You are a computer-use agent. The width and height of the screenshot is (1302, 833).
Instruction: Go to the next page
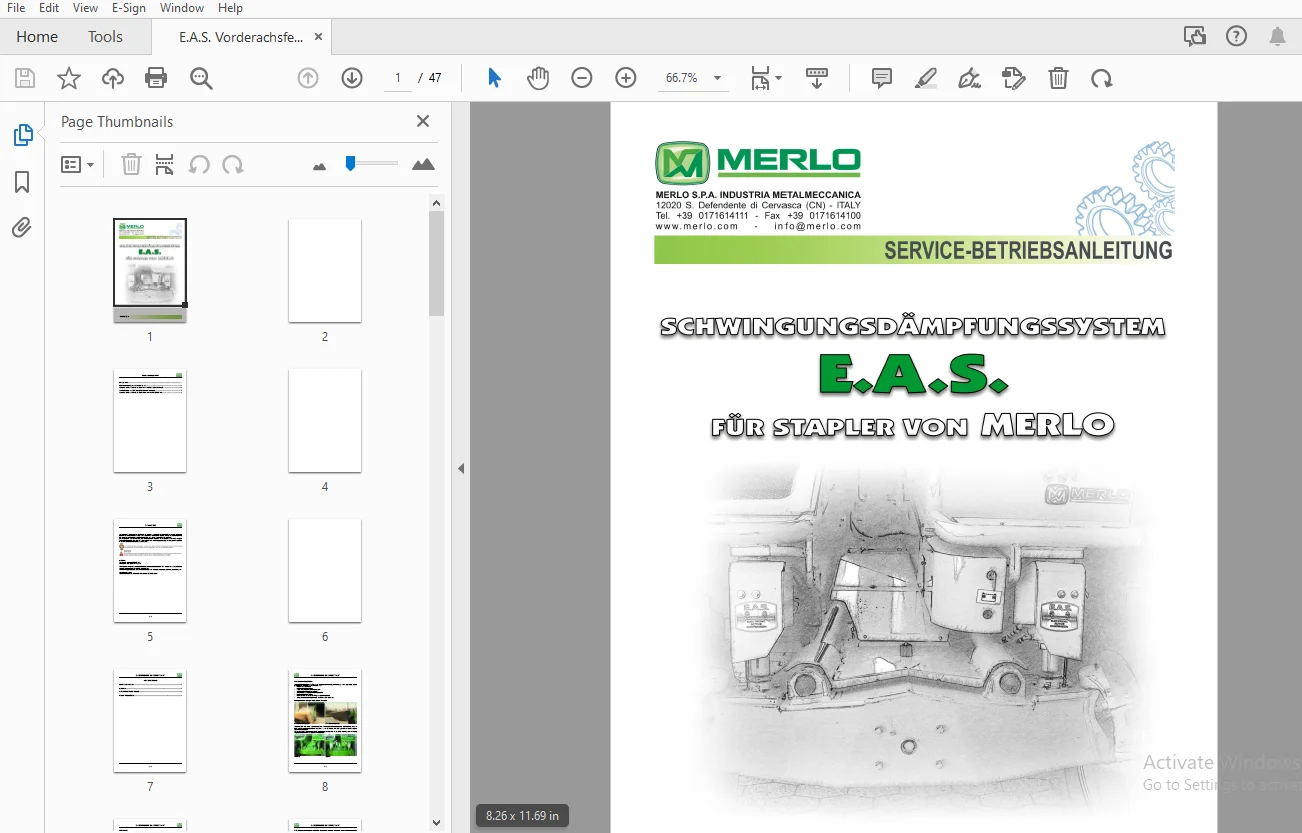pos(352,78)
